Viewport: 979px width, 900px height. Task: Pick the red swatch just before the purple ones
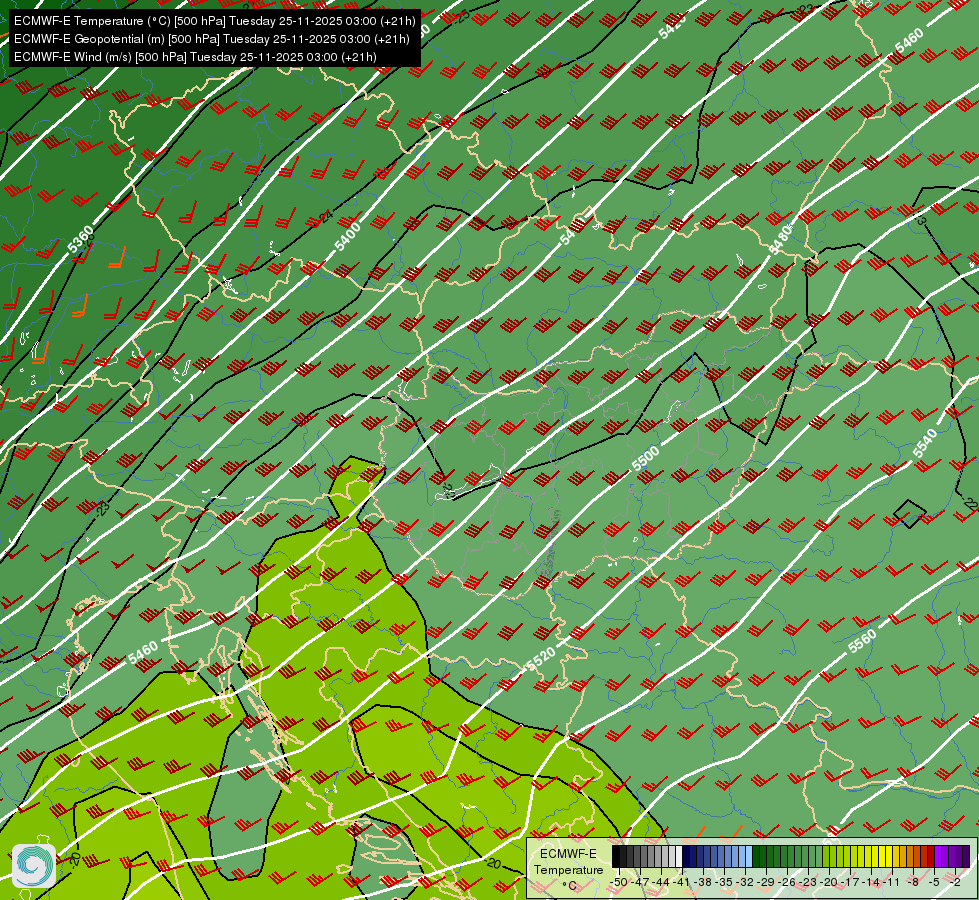coord(931,856)
